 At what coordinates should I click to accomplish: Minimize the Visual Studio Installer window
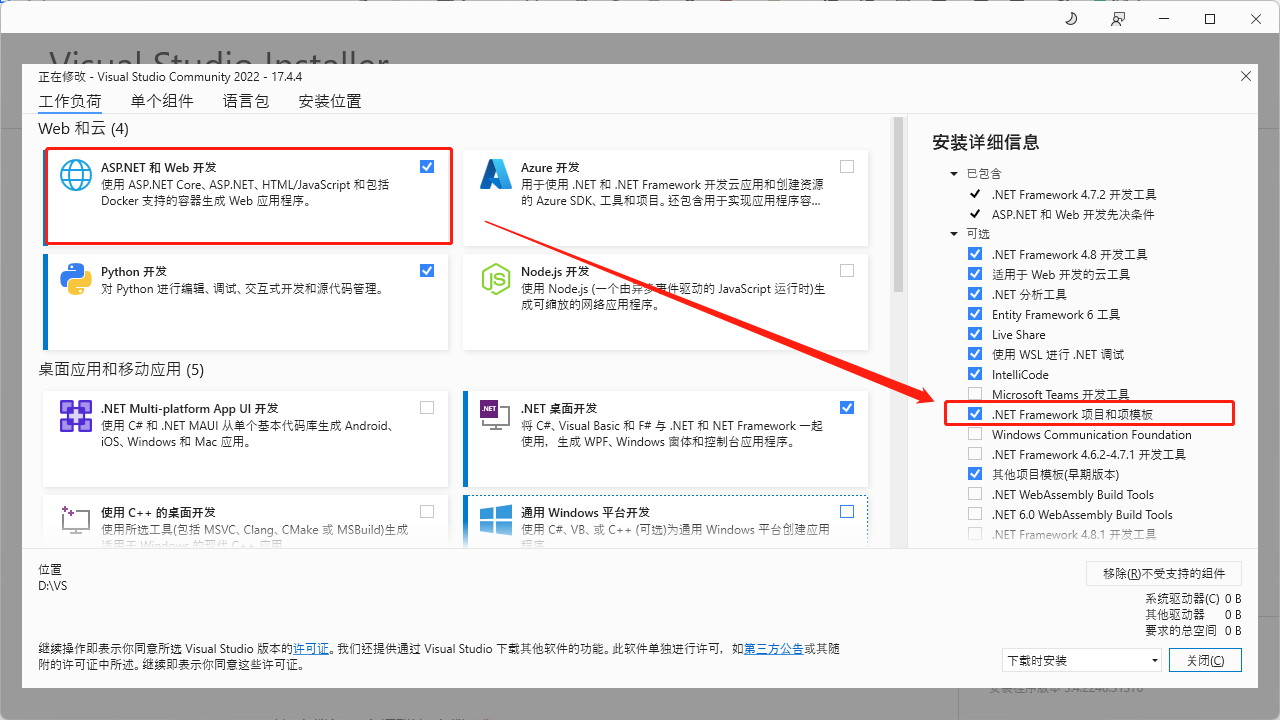tap(1164, 19)
